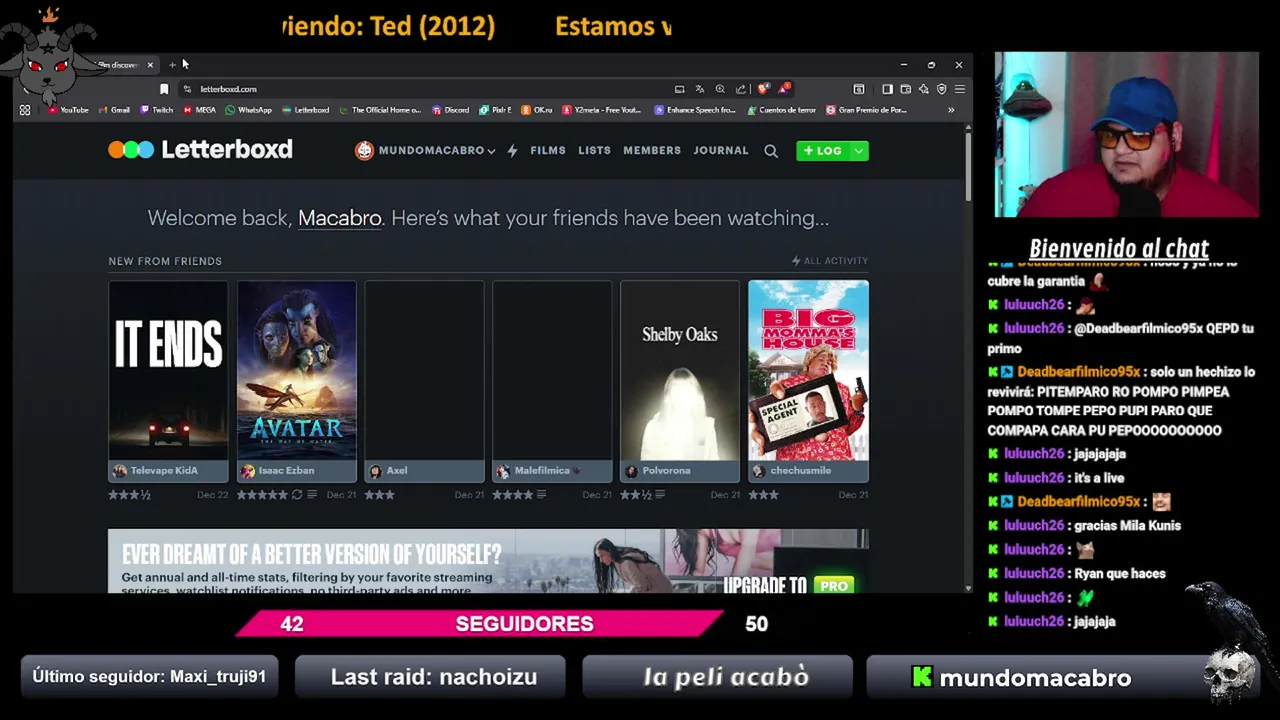The image size is (1280, 720).
Task: Open the Gmail bookmark
Action: [114, 110]
